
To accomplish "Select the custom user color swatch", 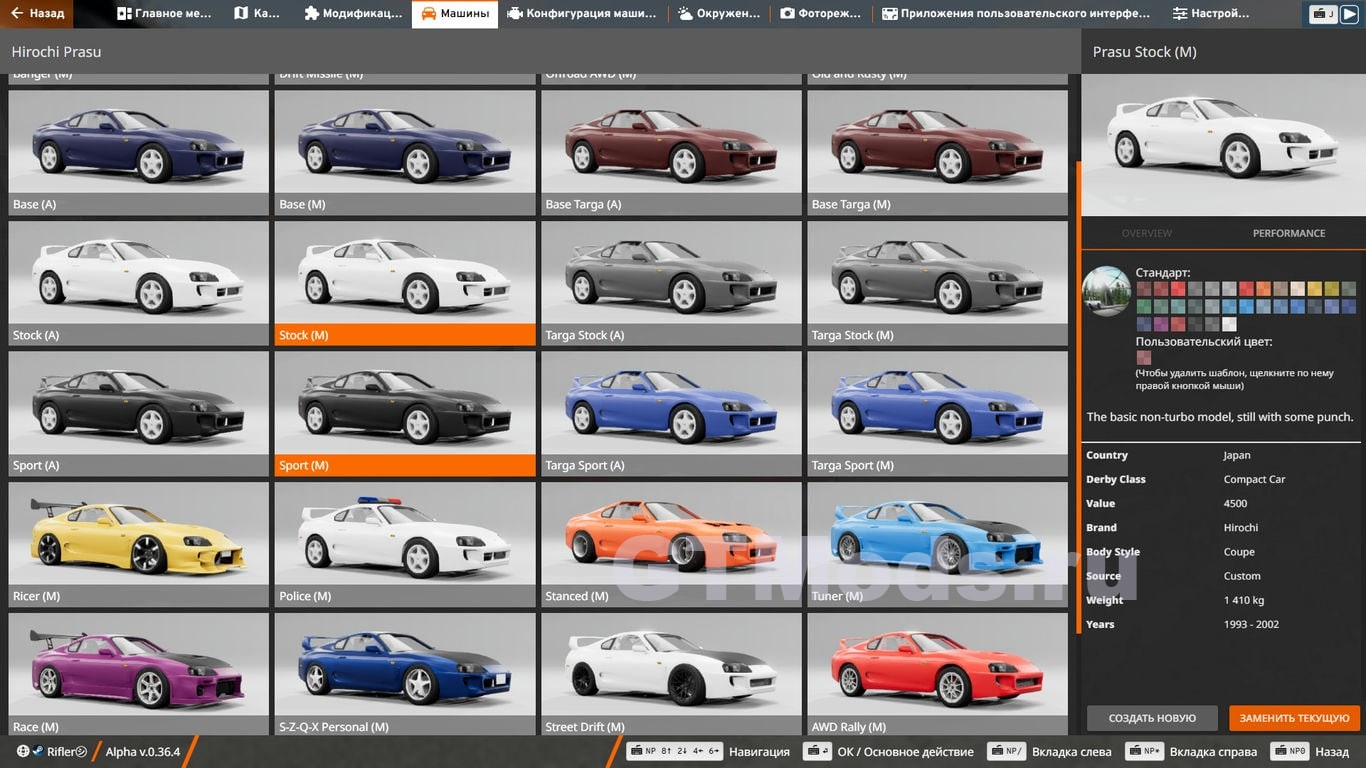I will (x=1143, y=358).
